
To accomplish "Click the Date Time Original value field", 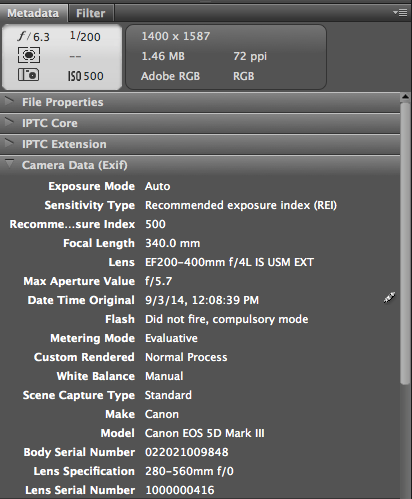I will 202,300.
